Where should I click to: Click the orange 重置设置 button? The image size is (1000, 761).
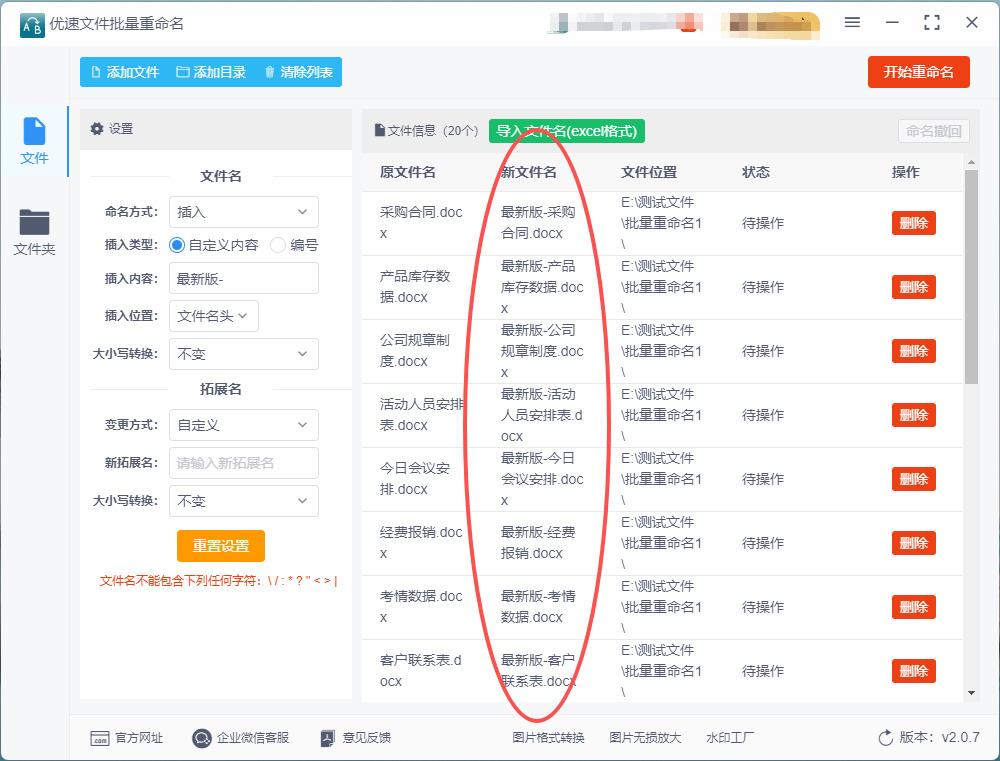point(221,546)
